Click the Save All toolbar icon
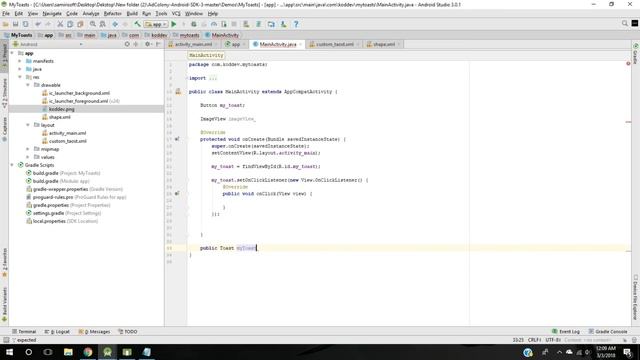This screenshot has width=640, height=360. (16, 24)
